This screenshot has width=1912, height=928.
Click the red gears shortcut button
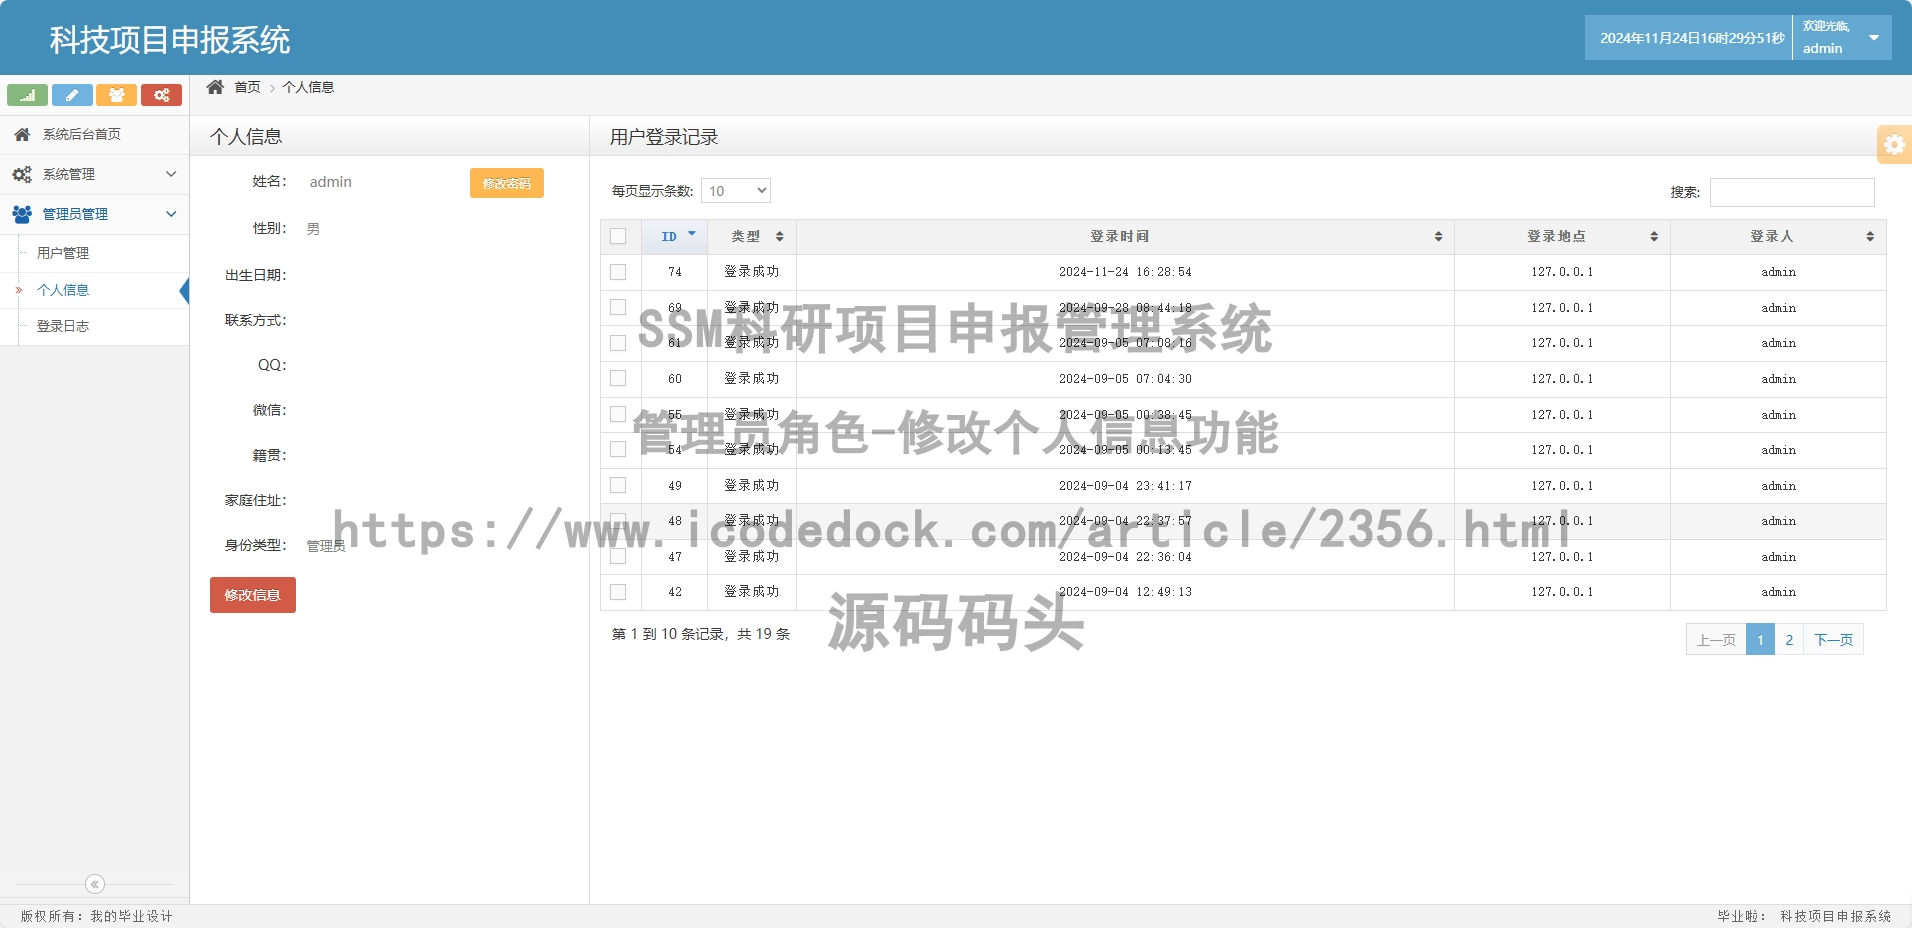(x=161, y=95)
